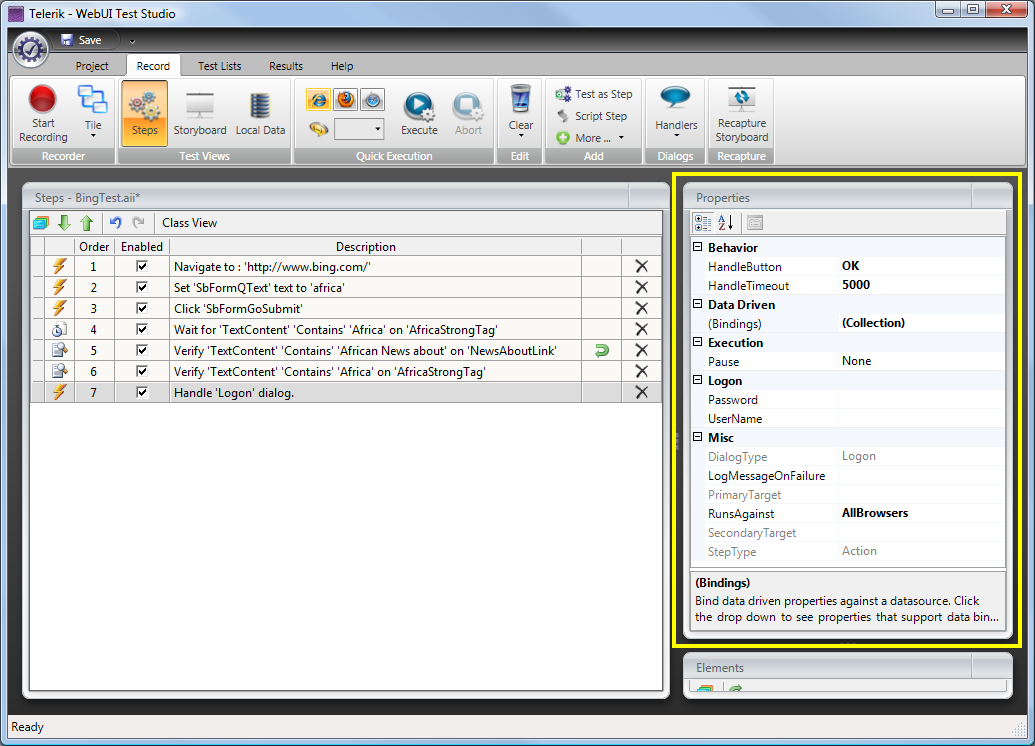Toggle Enabled checkbox for step 2
1035x746 pixels.
(x=142, y=287)
